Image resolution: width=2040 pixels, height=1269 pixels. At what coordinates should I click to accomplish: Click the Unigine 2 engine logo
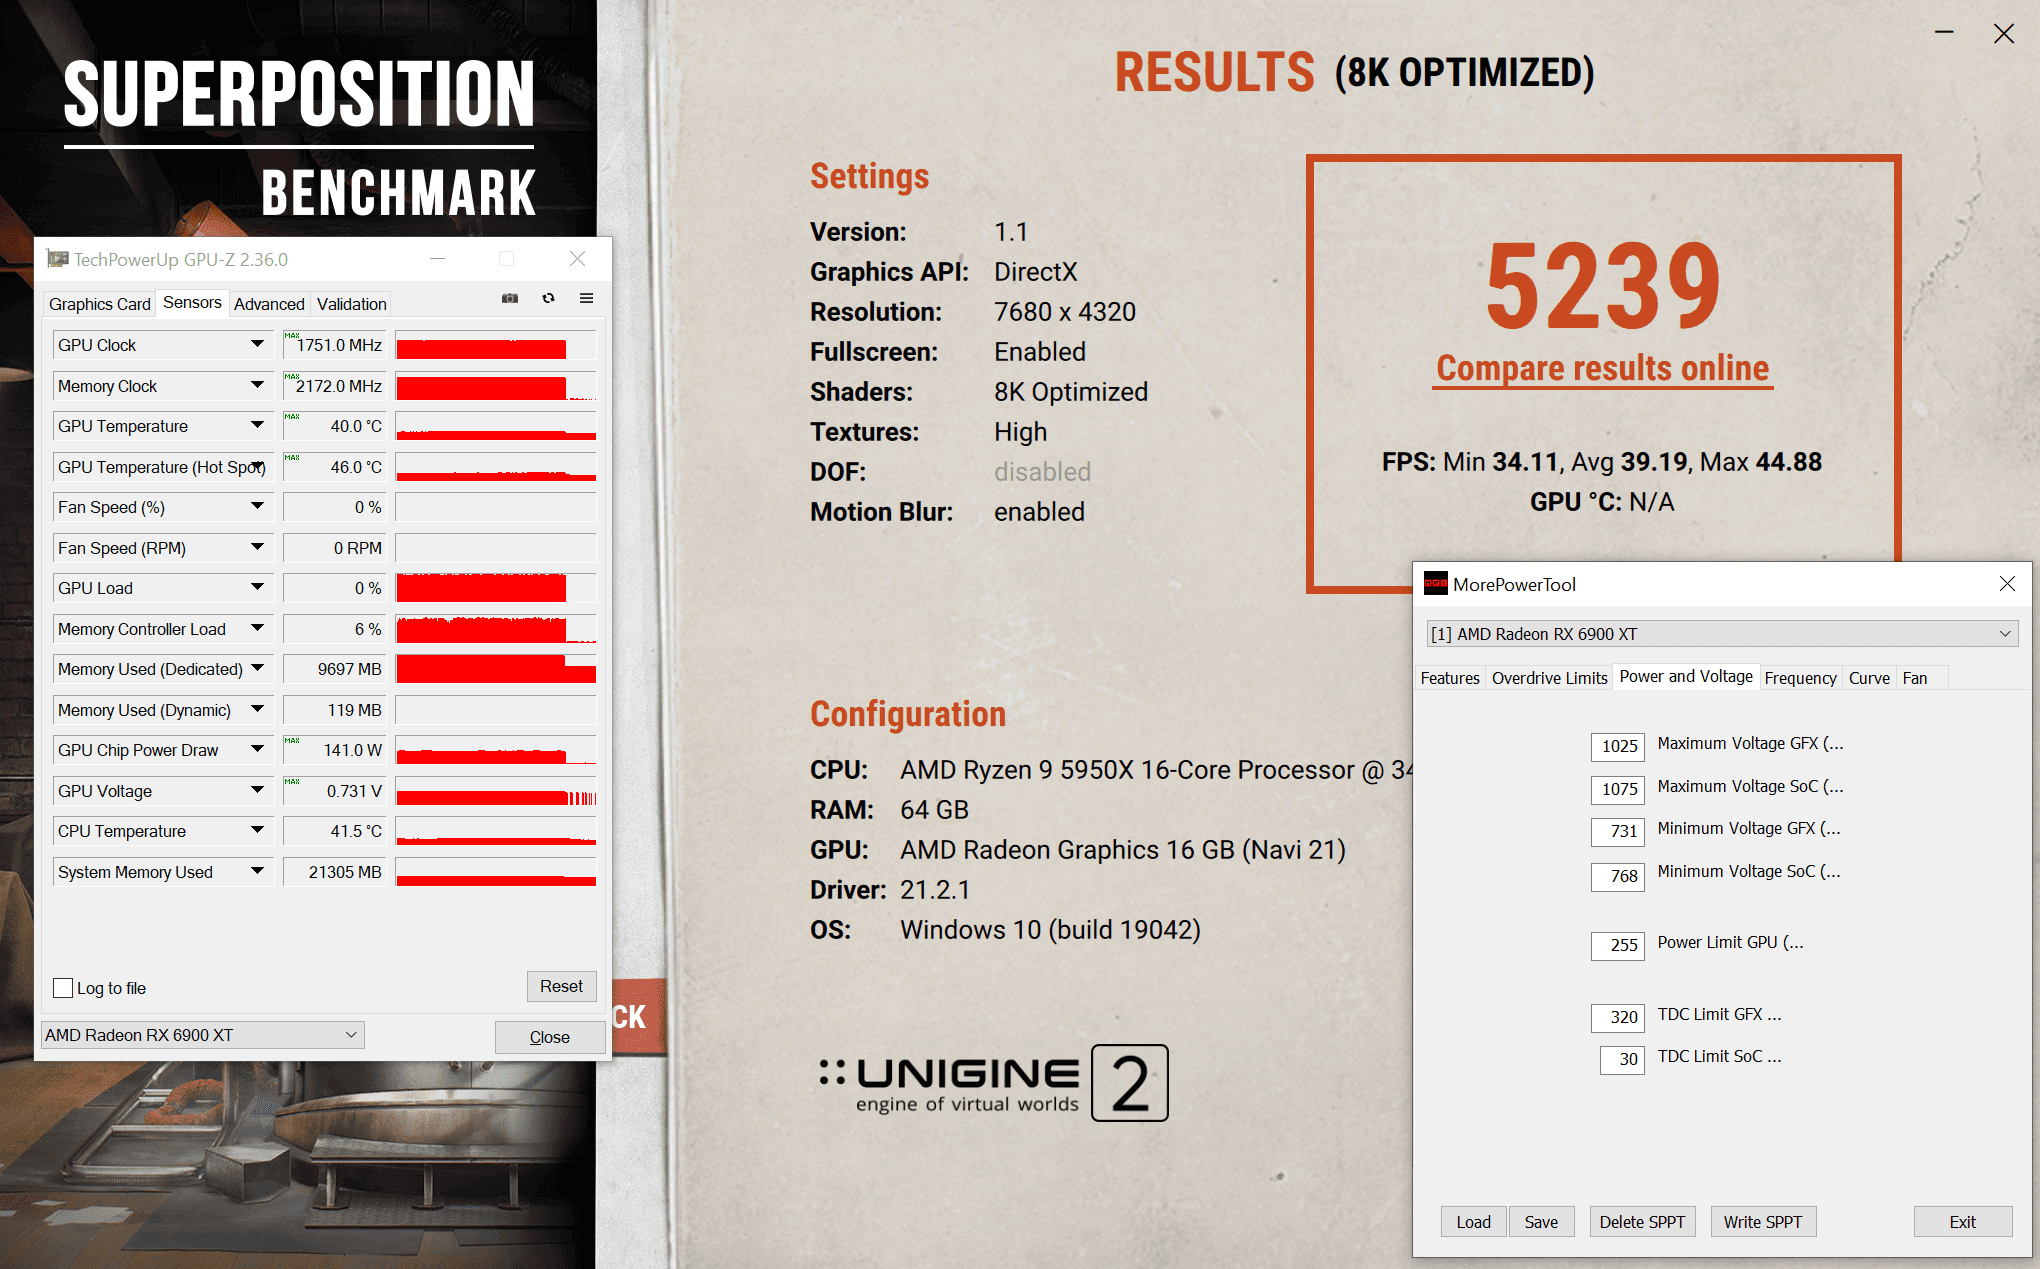pos(994,1083)
